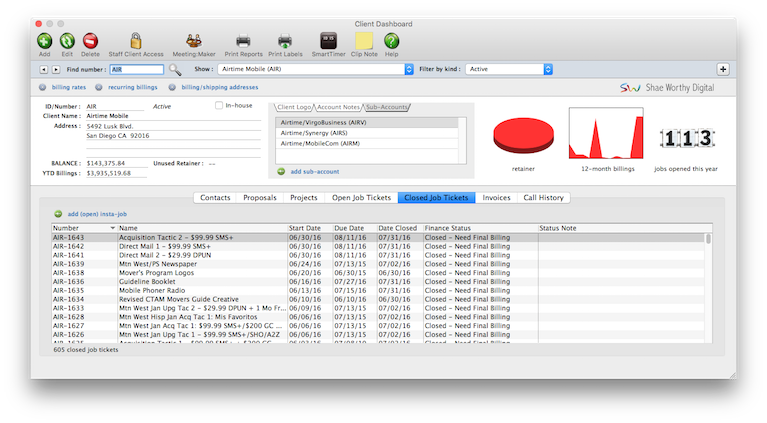Click the Print Reports printer icon
The image size is (767, 423).
click(x=243, y=41)
